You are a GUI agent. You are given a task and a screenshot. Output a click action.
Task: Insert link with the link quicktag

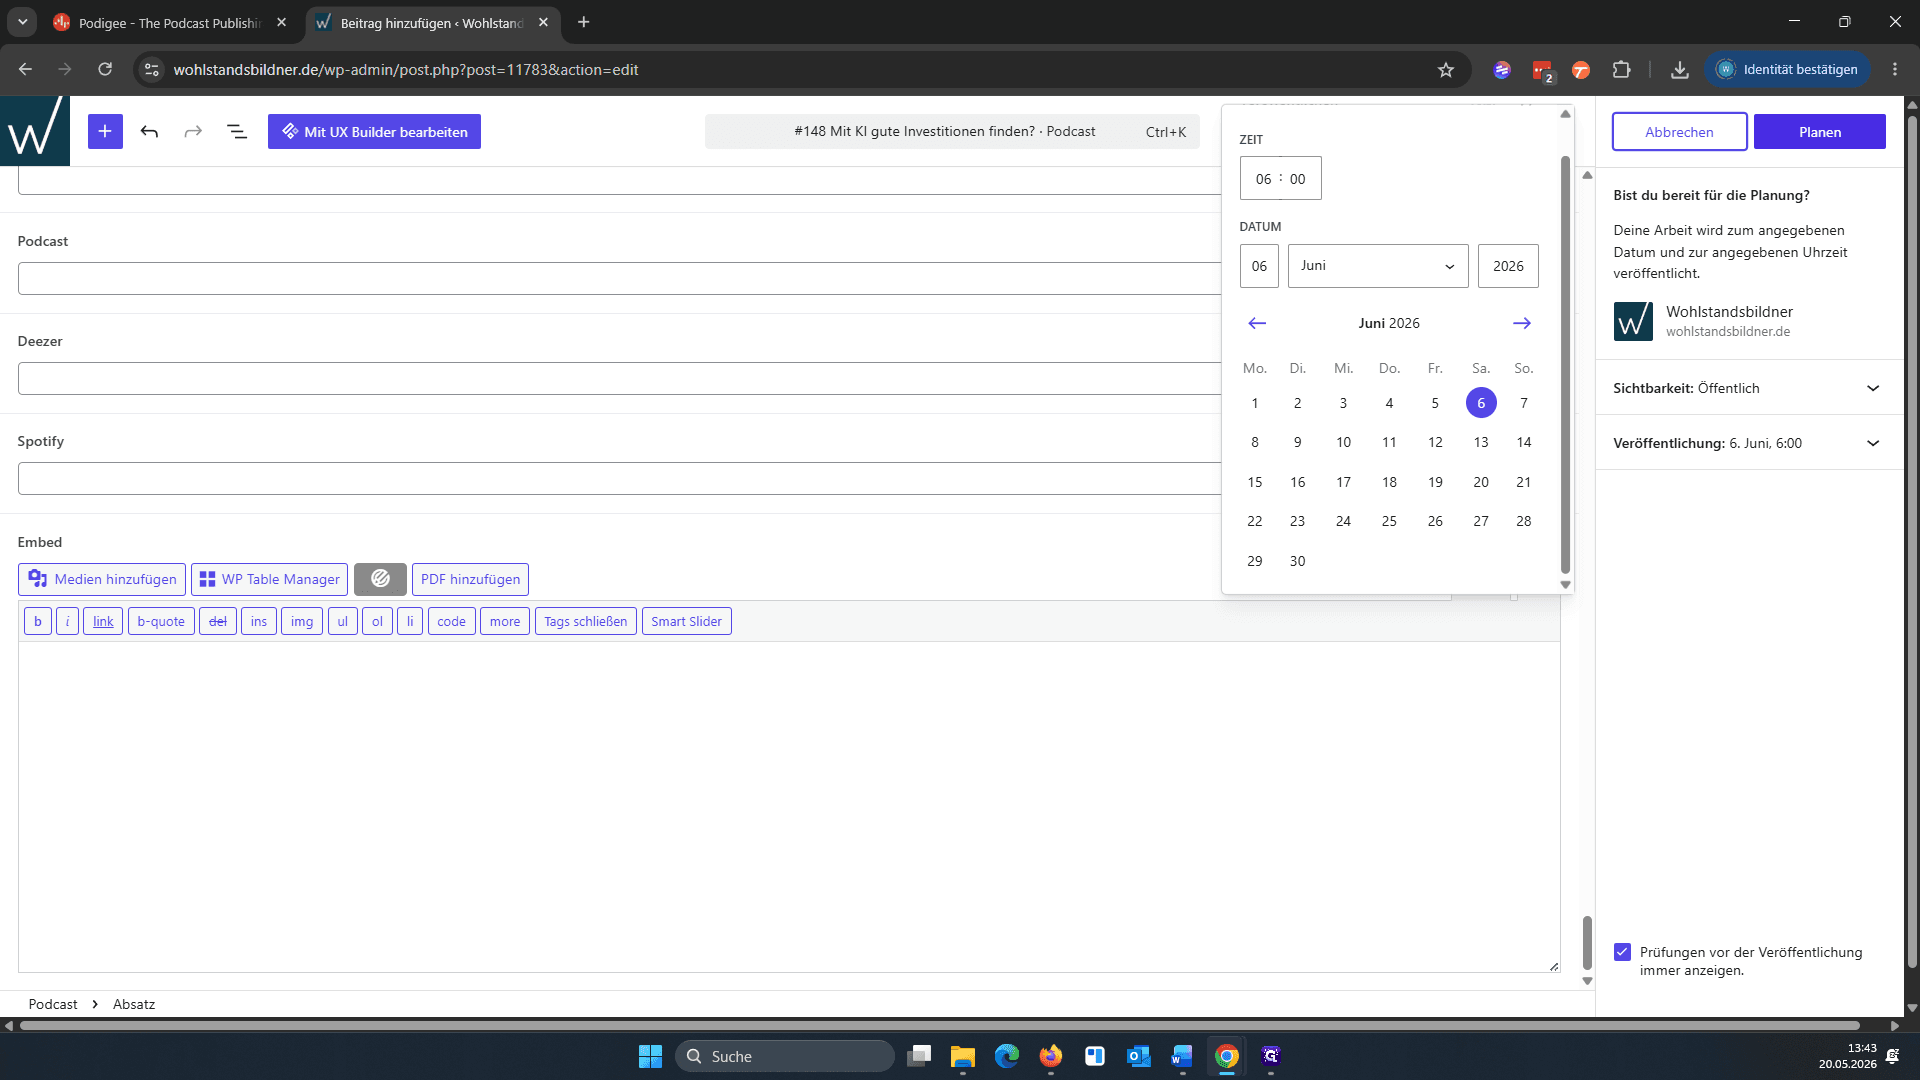click(103, 621)
